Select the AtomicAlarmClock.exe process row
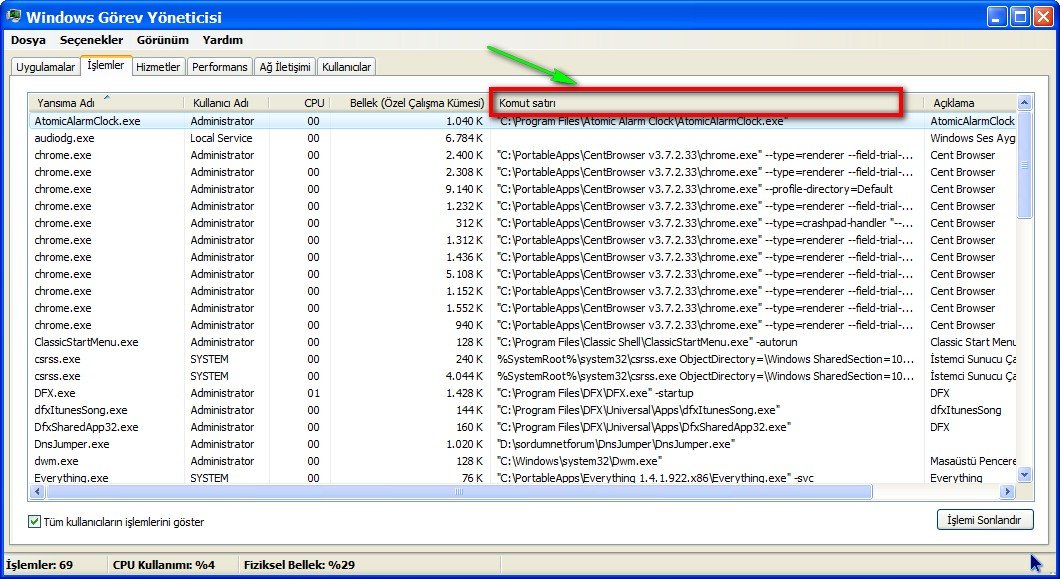Screen dimensions: 1060x579 pyautogui.click(x=523, y=121)
